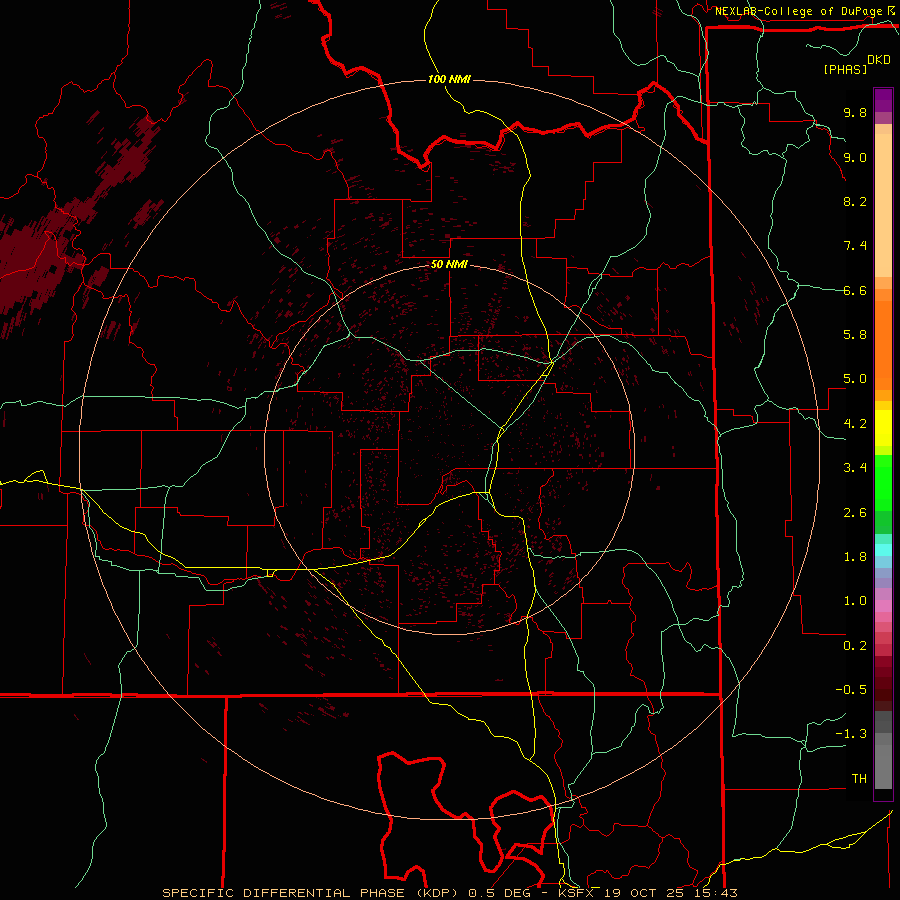The width and height of the screenshot is (900, 900).
Task: Select the 8.2 scale value
Action: [x=855, y=201]
